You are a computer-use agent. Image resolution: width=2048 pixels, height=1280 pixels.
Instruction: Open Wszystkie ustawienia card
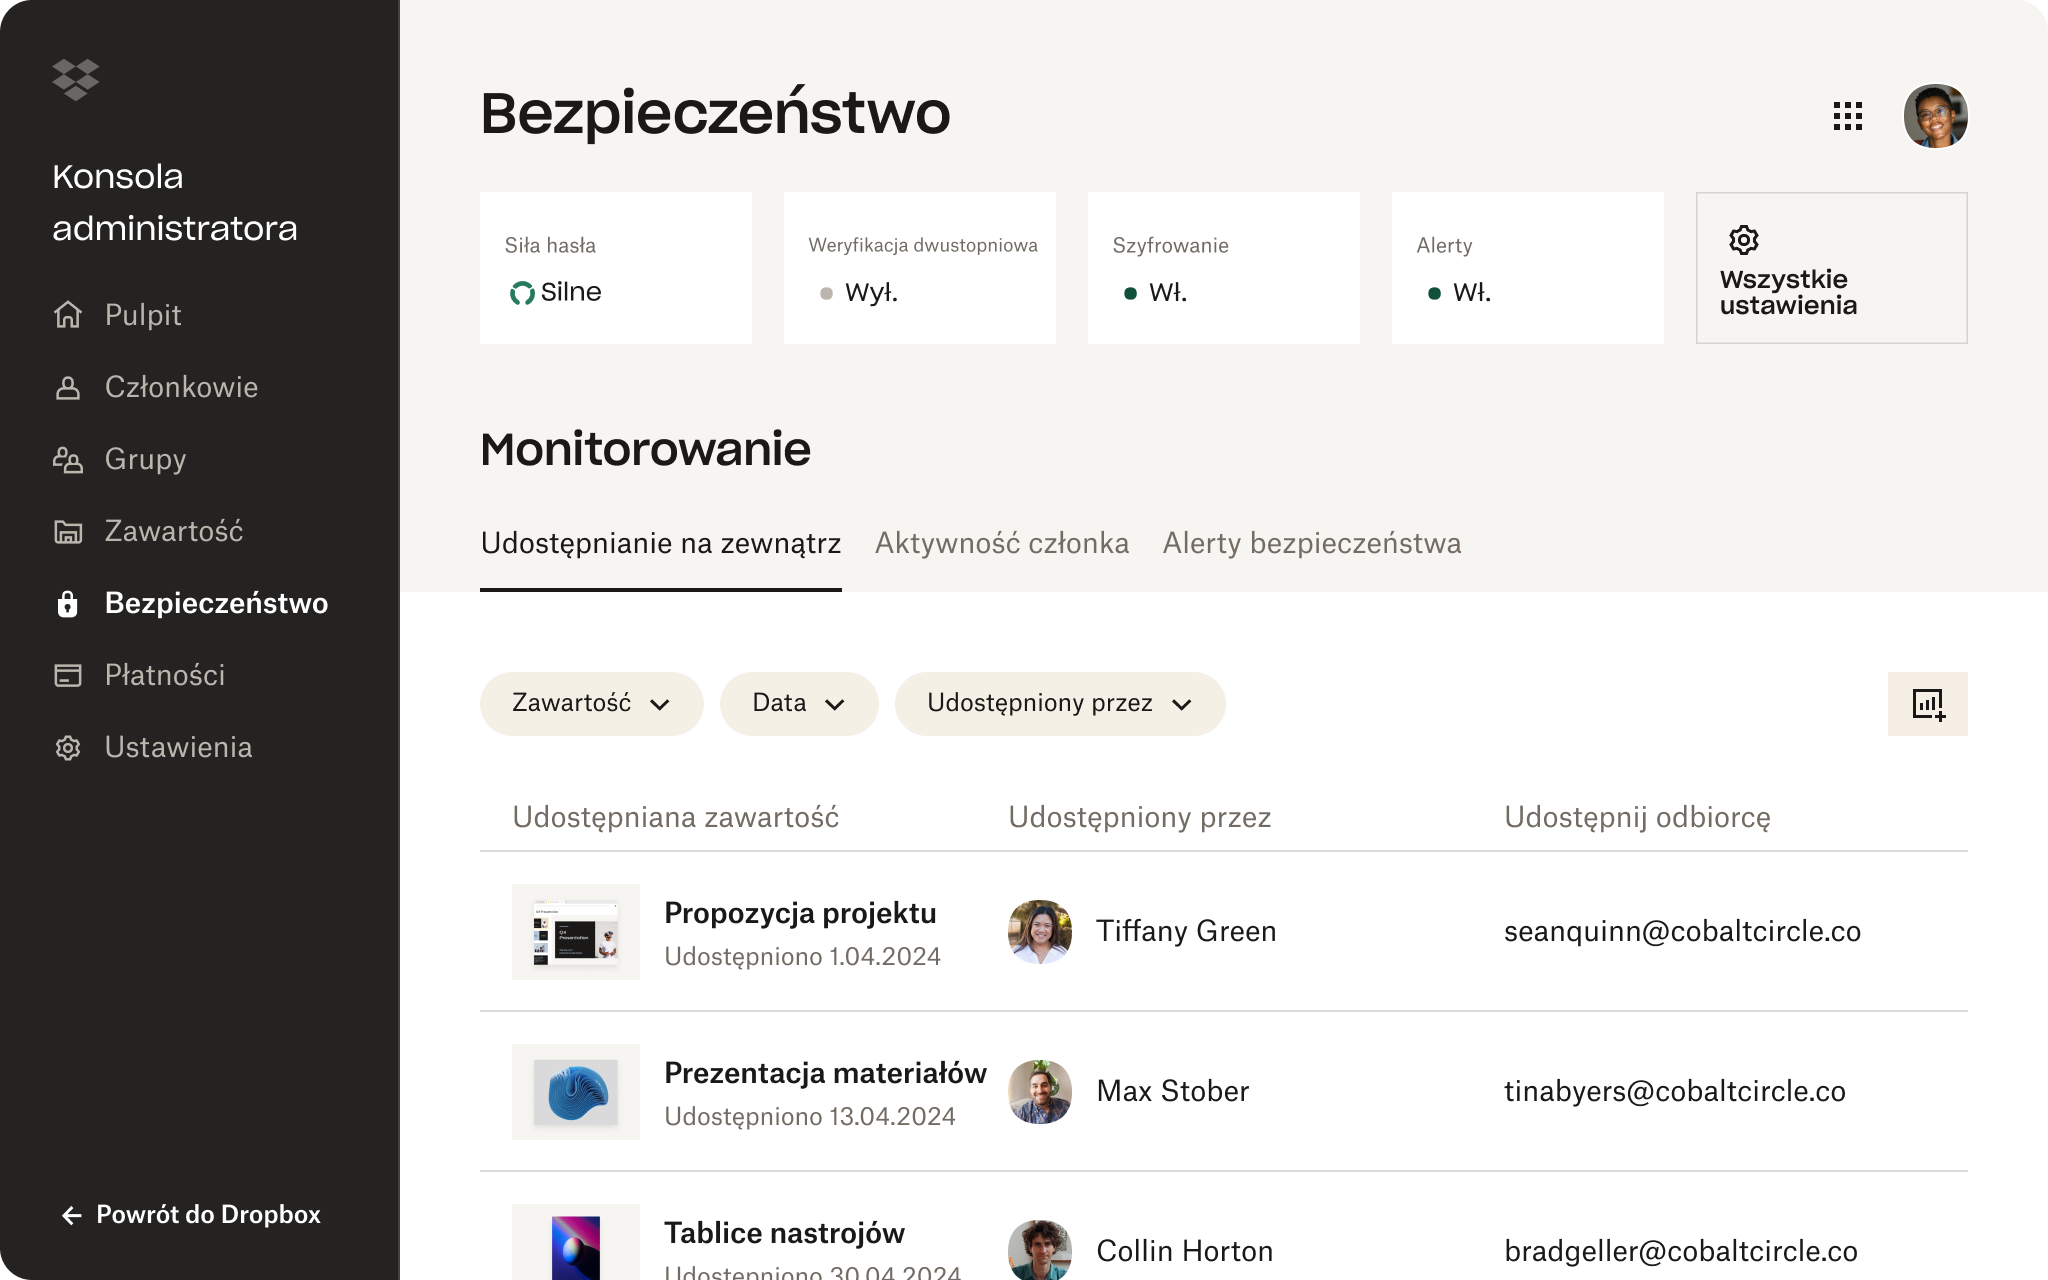coord(1832,268)
